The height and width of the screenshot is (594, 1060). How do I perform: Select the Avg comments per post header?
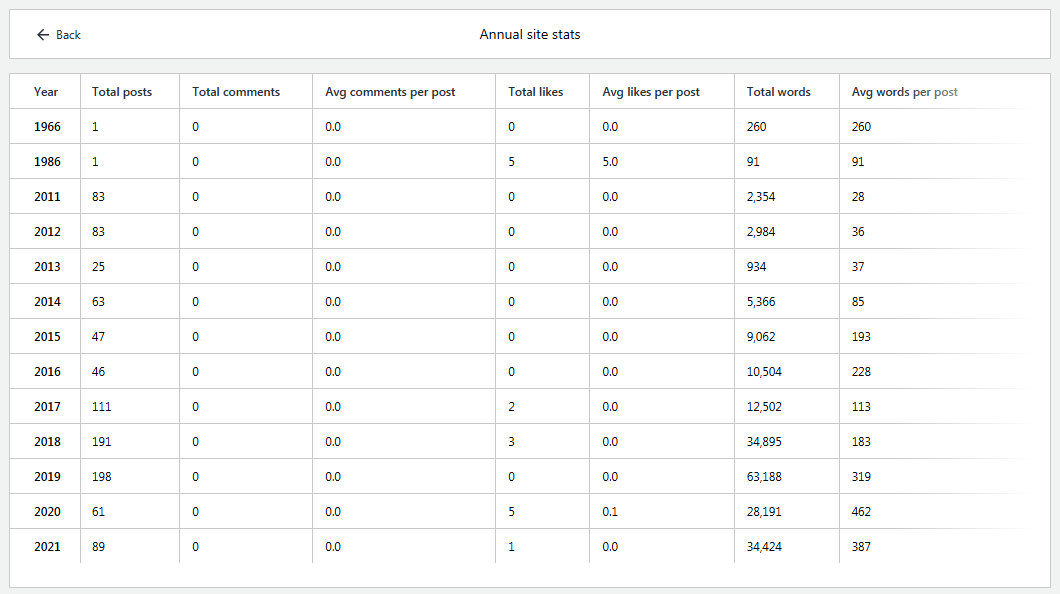(x=390, y=92)
